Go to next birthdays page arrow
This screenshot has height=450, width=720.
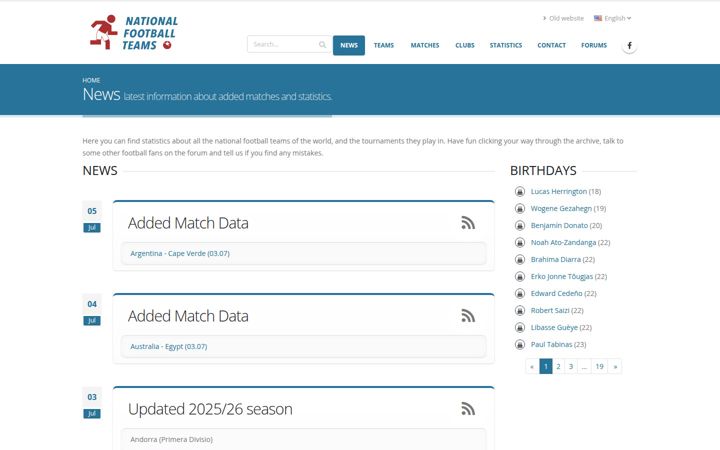[615, 366]
